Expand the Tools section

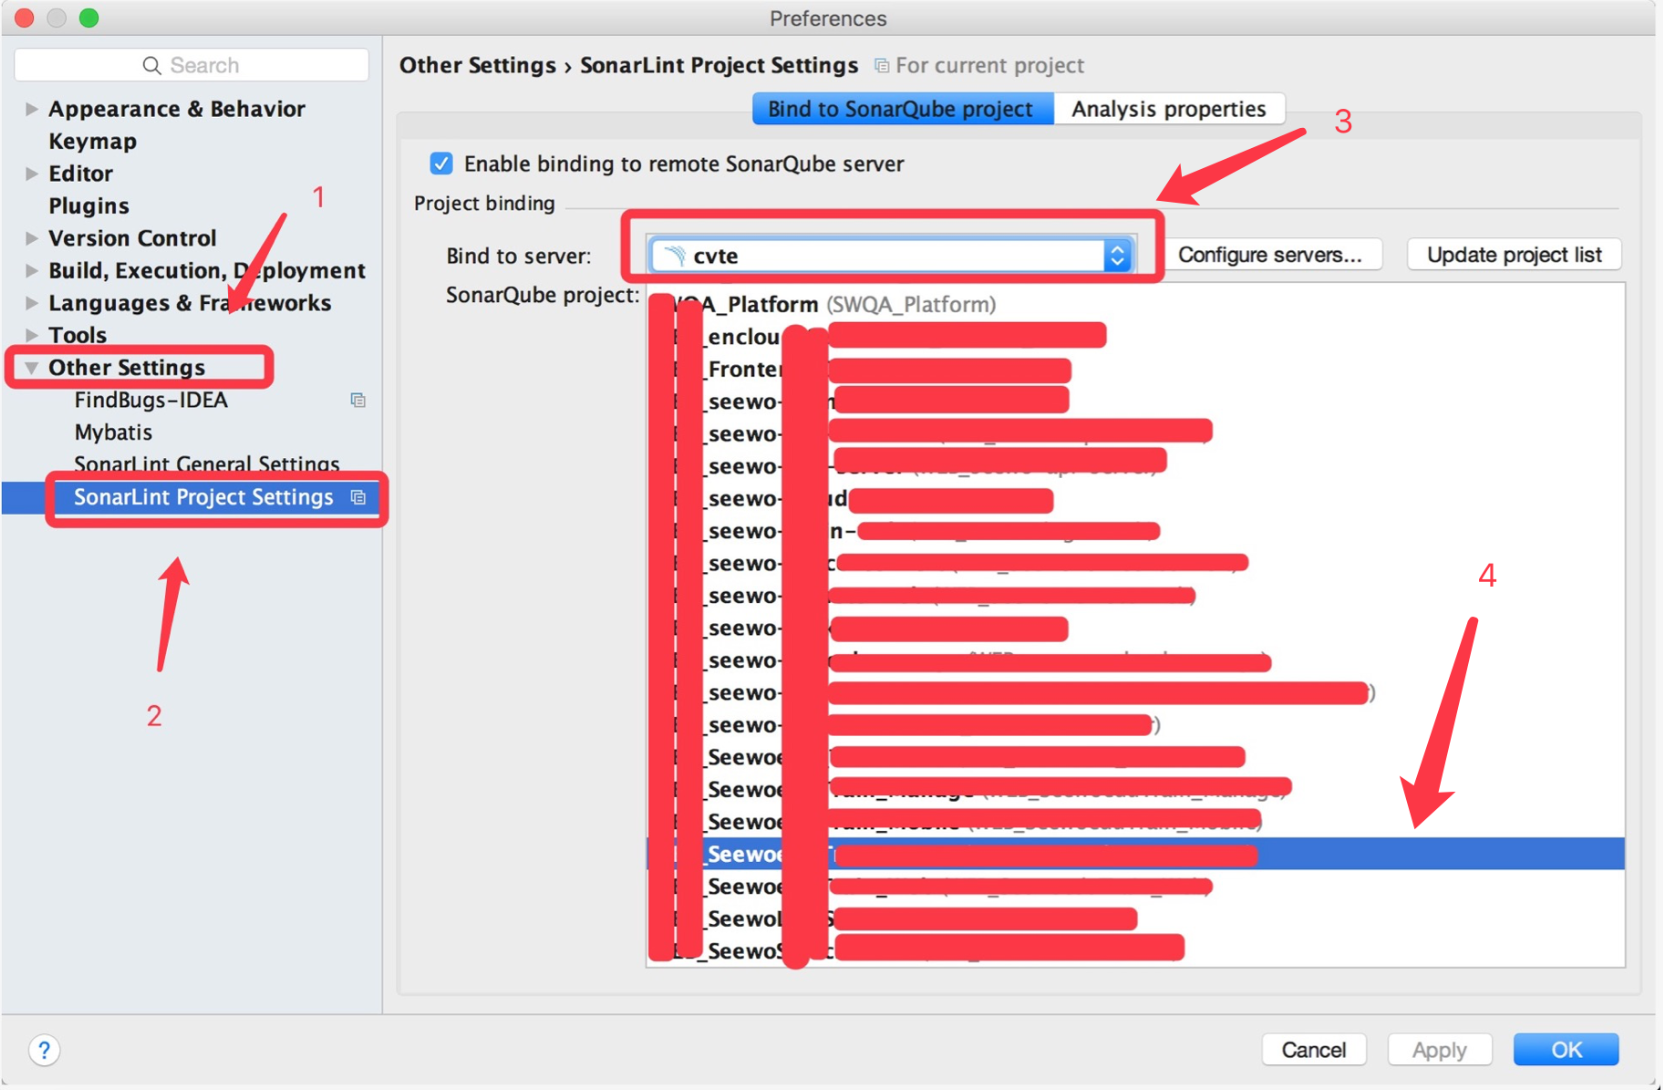click(x=32, y=334)
